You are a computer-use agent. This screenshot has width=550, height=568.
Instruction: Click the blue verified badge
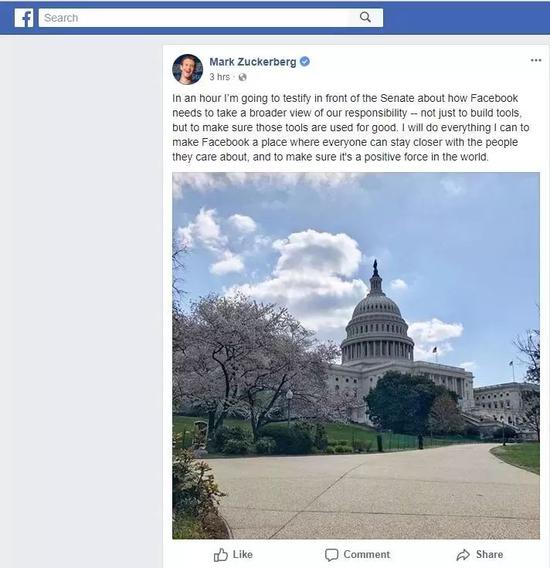(x=305, y=62)
